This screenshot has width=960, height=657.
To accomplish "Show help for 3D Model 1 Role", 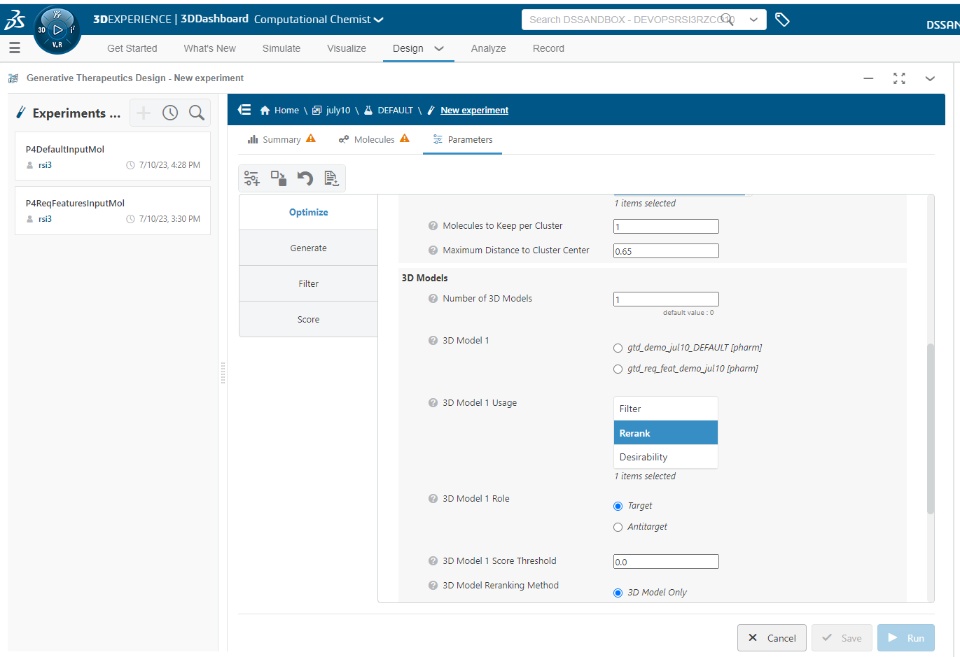I will [433, 499].
